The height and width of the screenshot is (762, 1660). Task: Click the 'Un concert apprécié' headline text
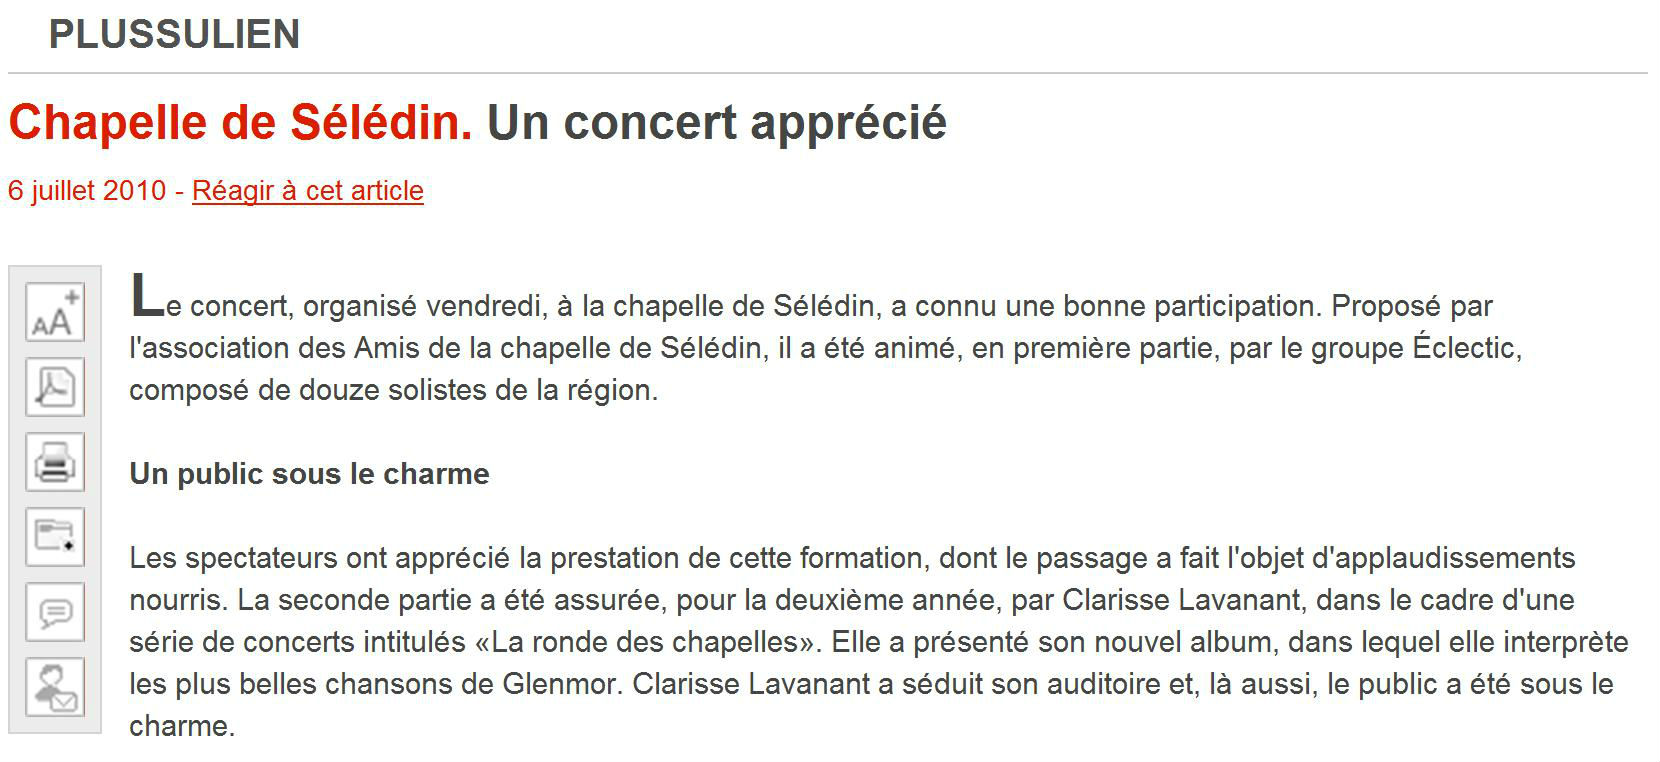[716, 123]
